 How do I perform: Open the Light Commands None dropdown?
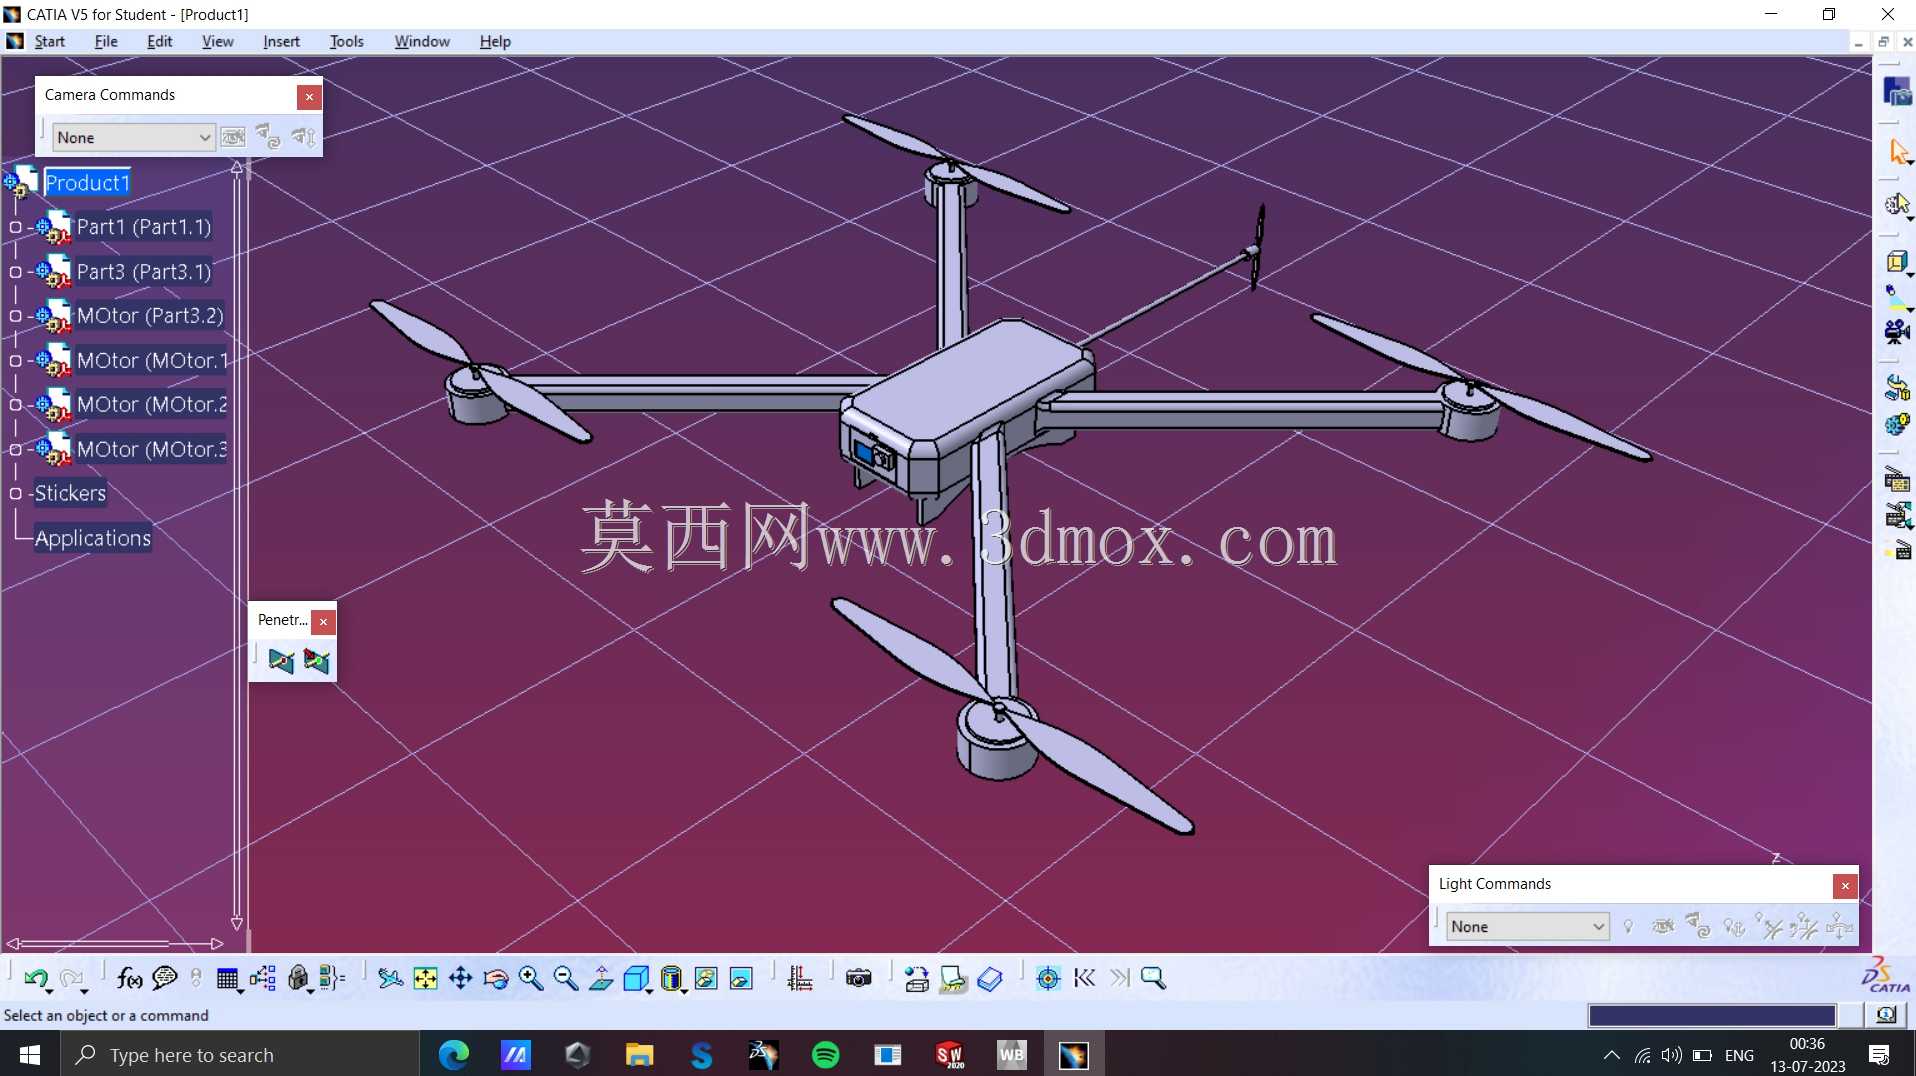click(x=1527, y=926)
